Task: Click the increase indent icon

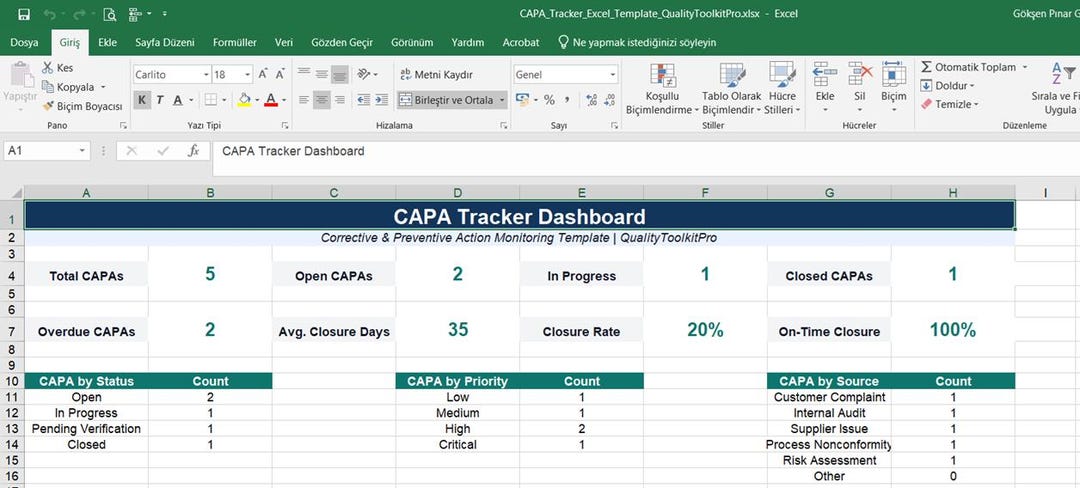Action: click(382, 100)
